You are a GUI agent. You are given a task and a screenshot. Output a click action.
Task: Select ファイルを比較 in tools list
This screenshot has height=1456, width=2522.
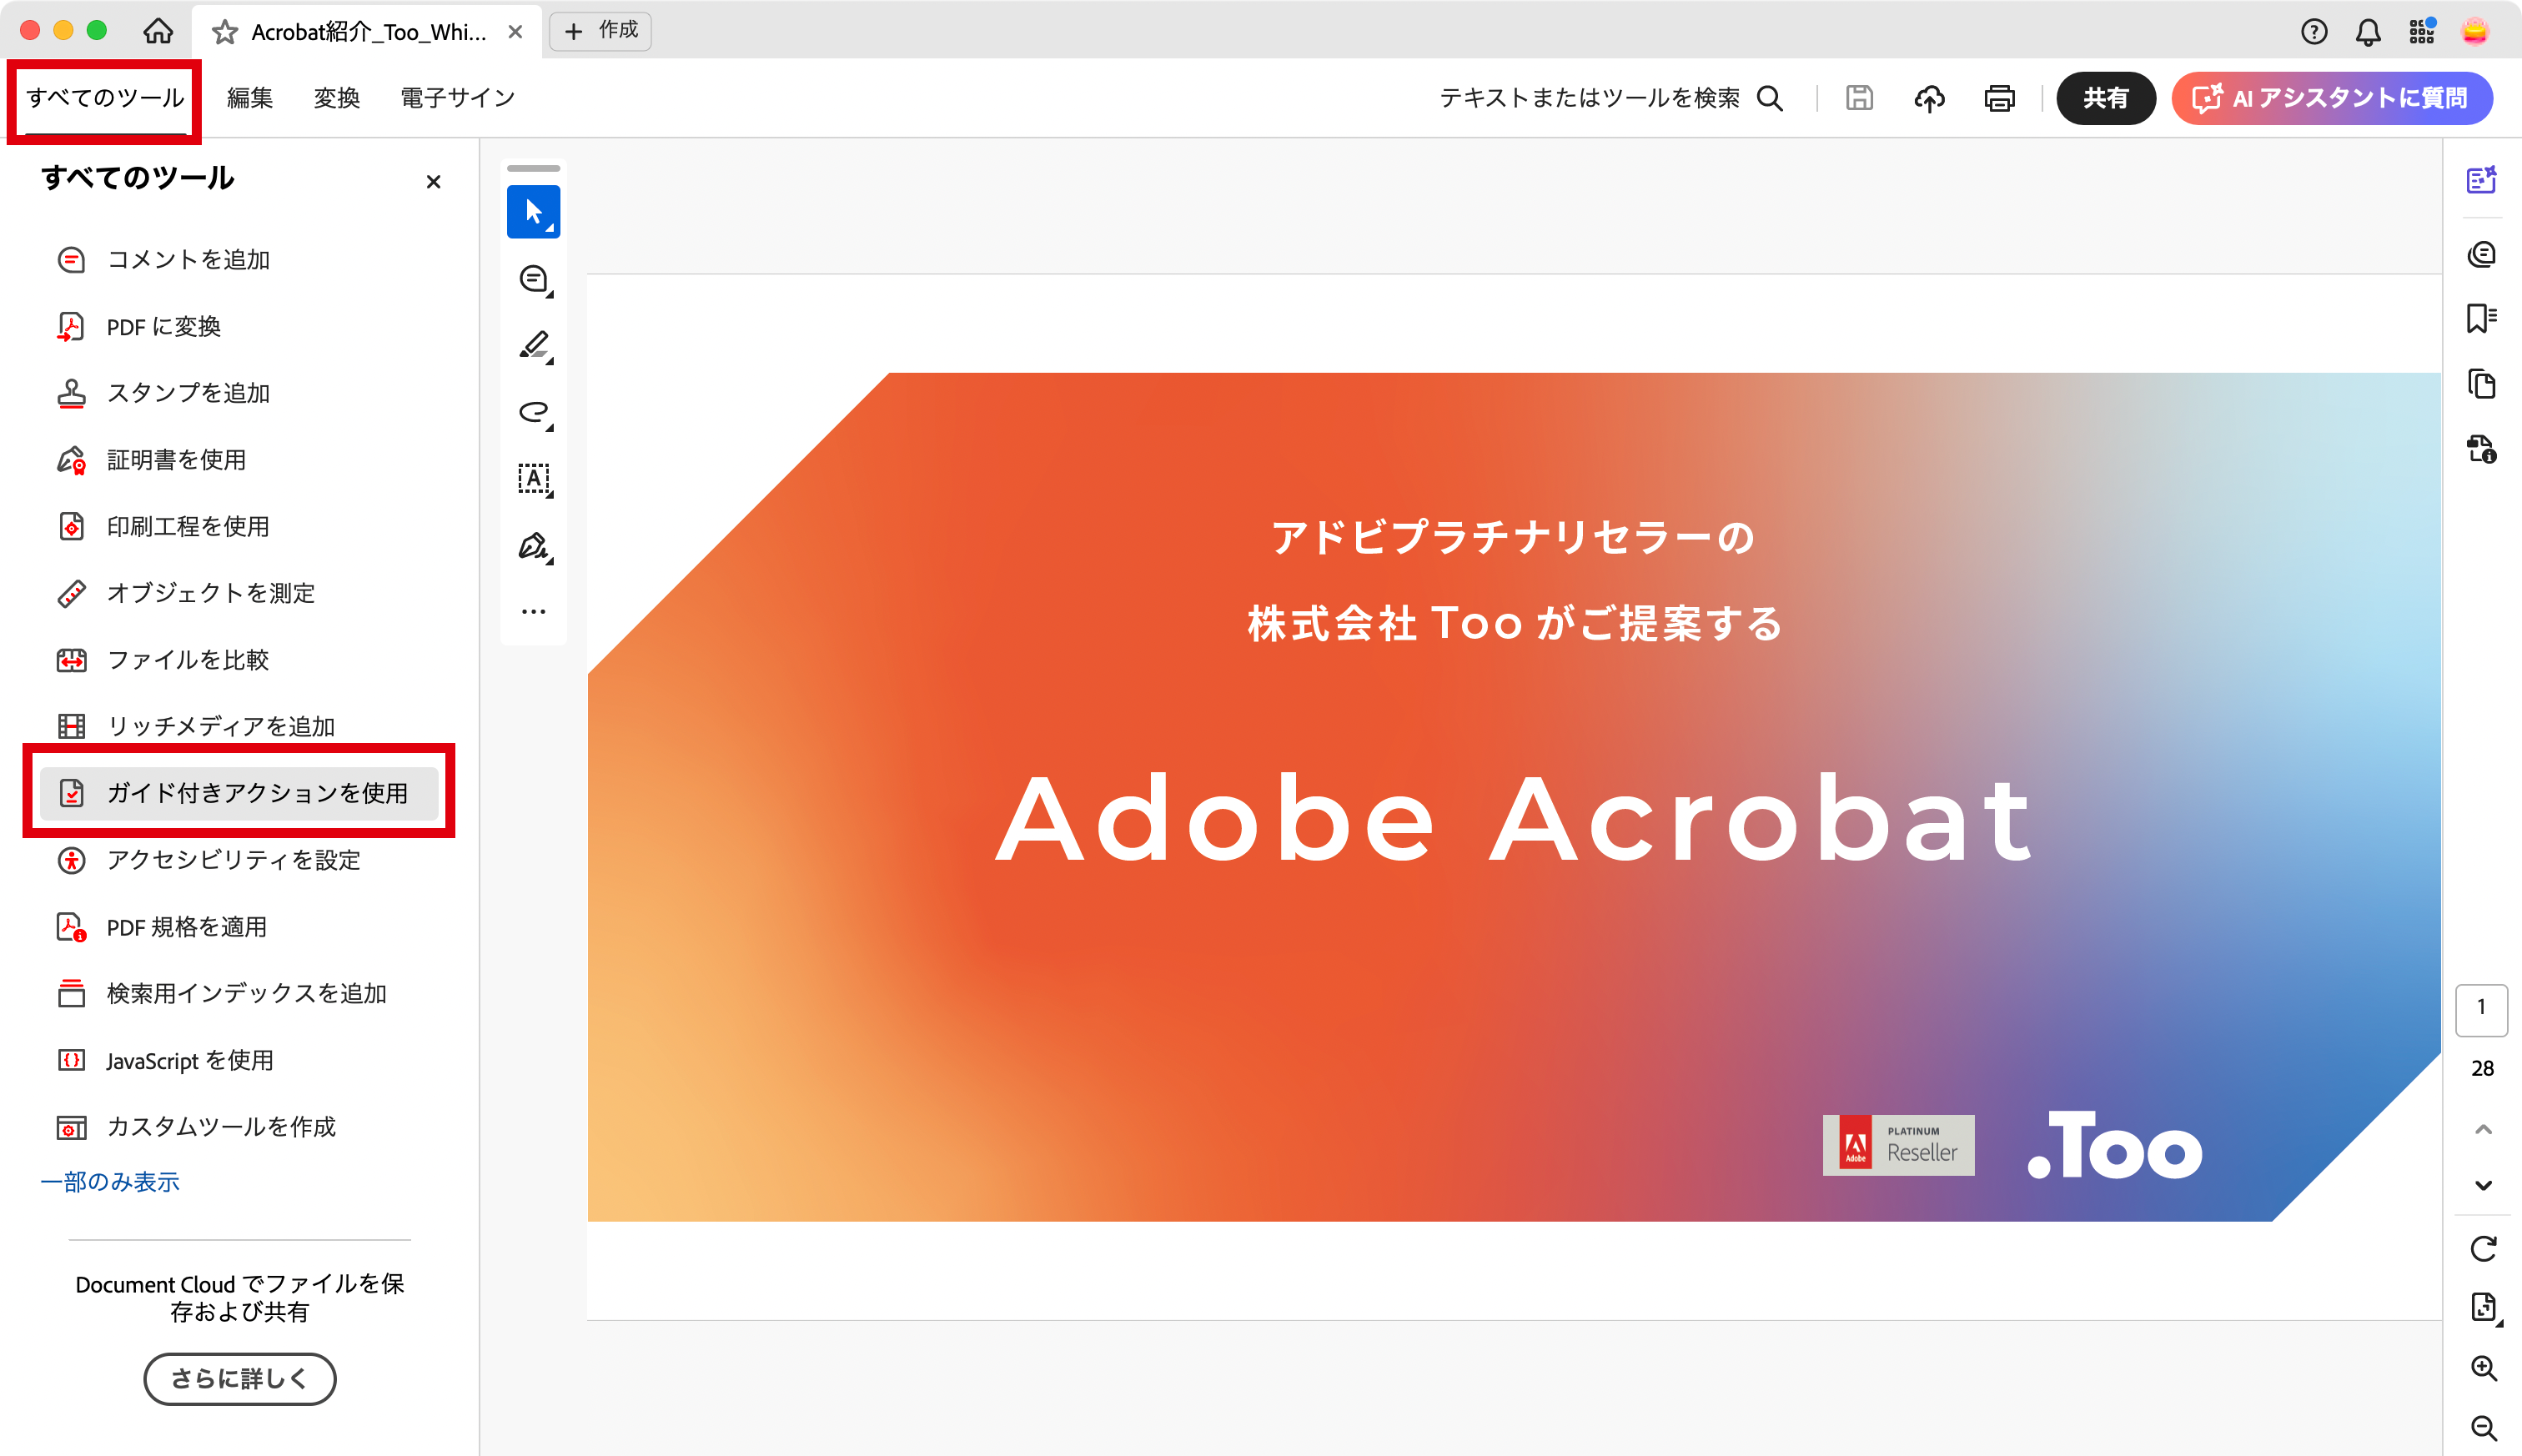(187, 660)
